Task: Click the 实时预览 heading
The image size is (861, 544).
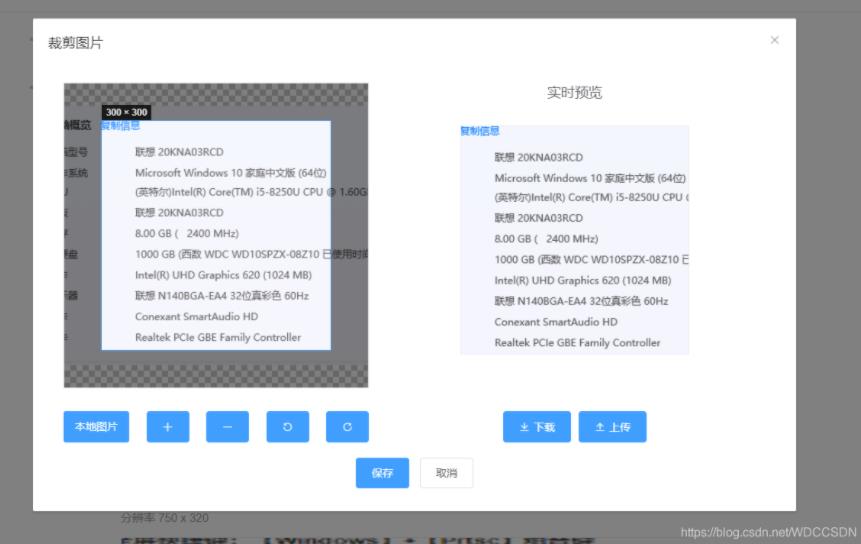Action: 574,92
